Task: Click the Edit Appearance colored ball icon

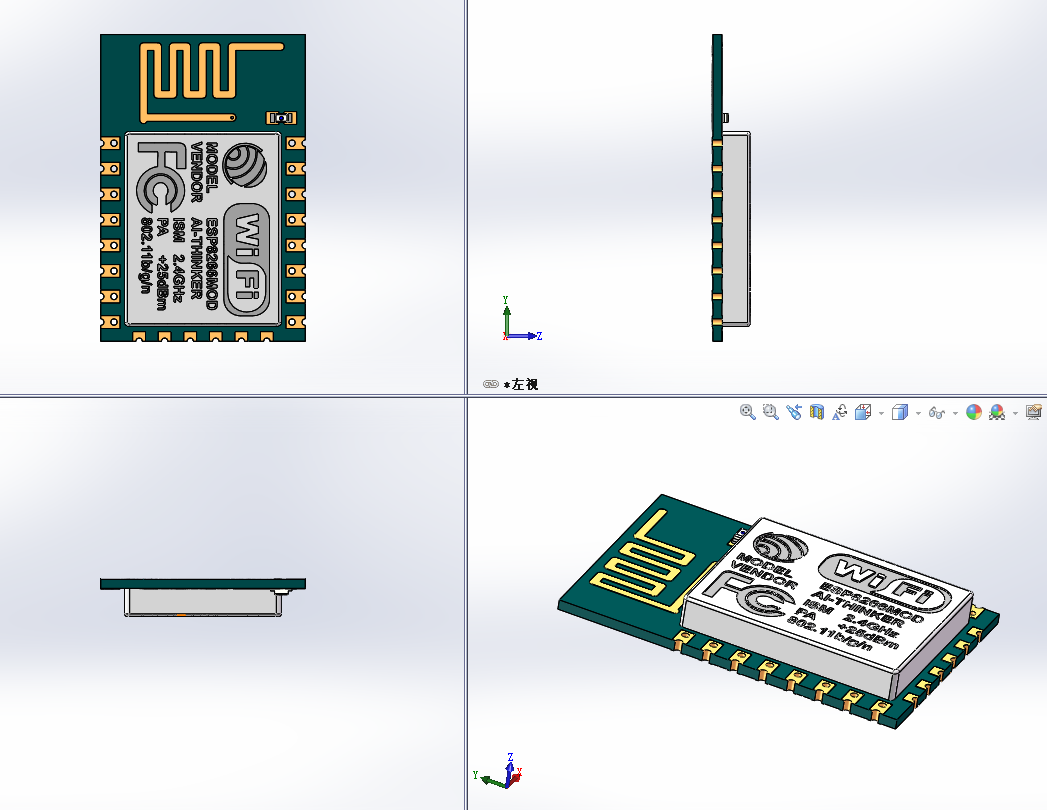Action: [974, 412]
